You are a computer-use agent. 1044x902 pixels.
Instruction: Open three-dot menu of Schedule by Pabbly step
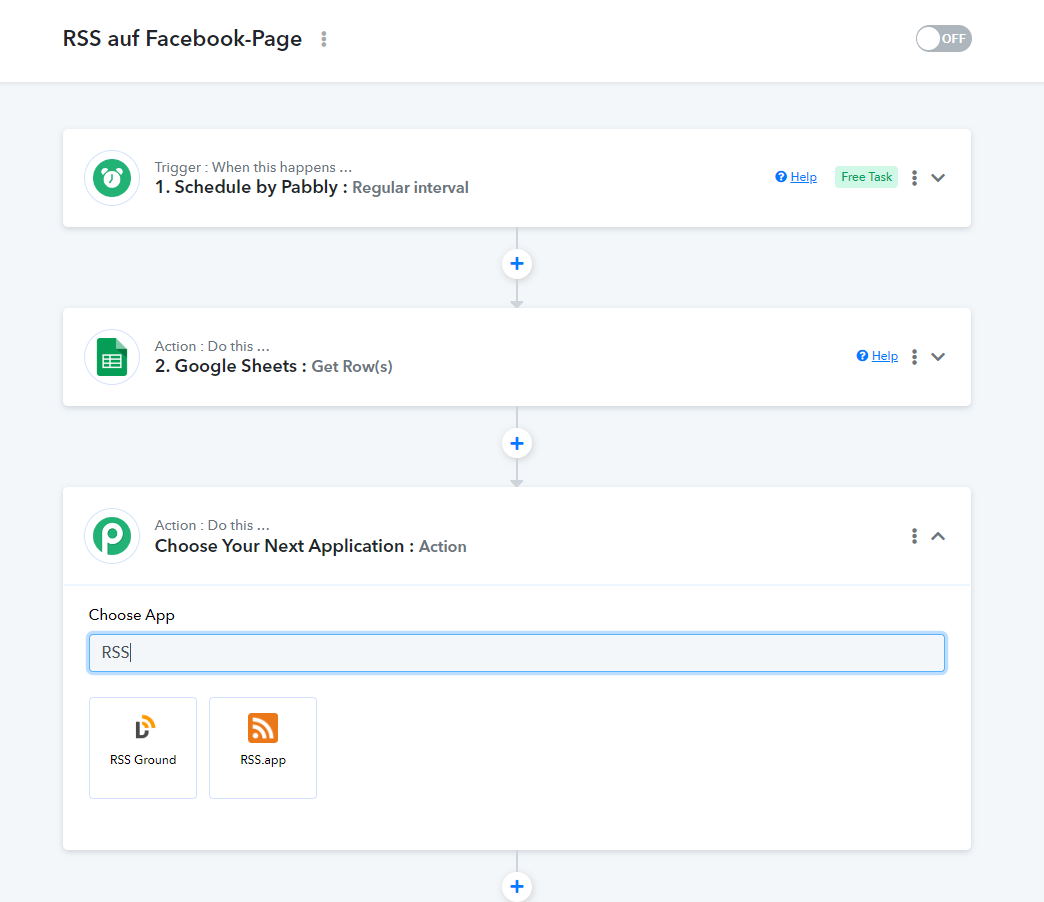tap(914, 178)
